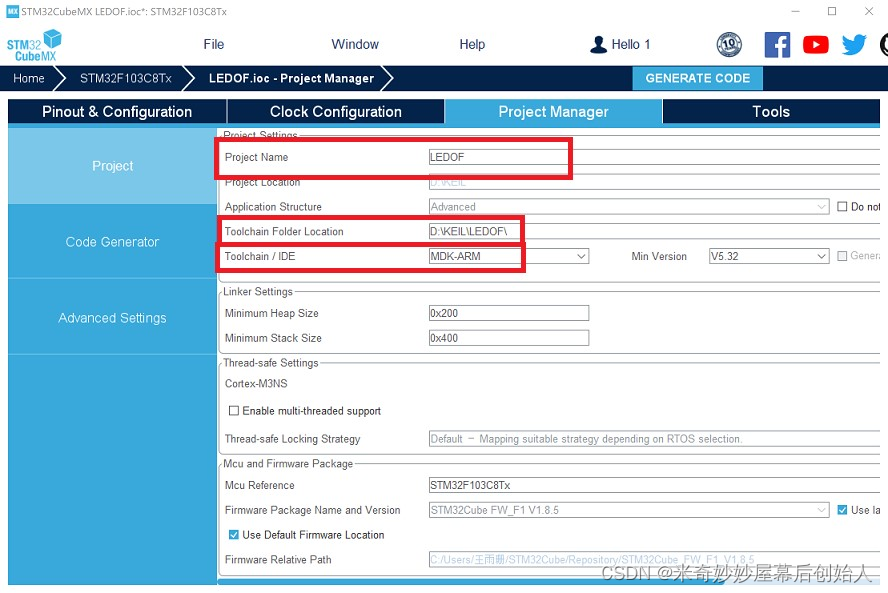
Task: Toggle the Use latest firmware checkbox
Action: point(842,510)
